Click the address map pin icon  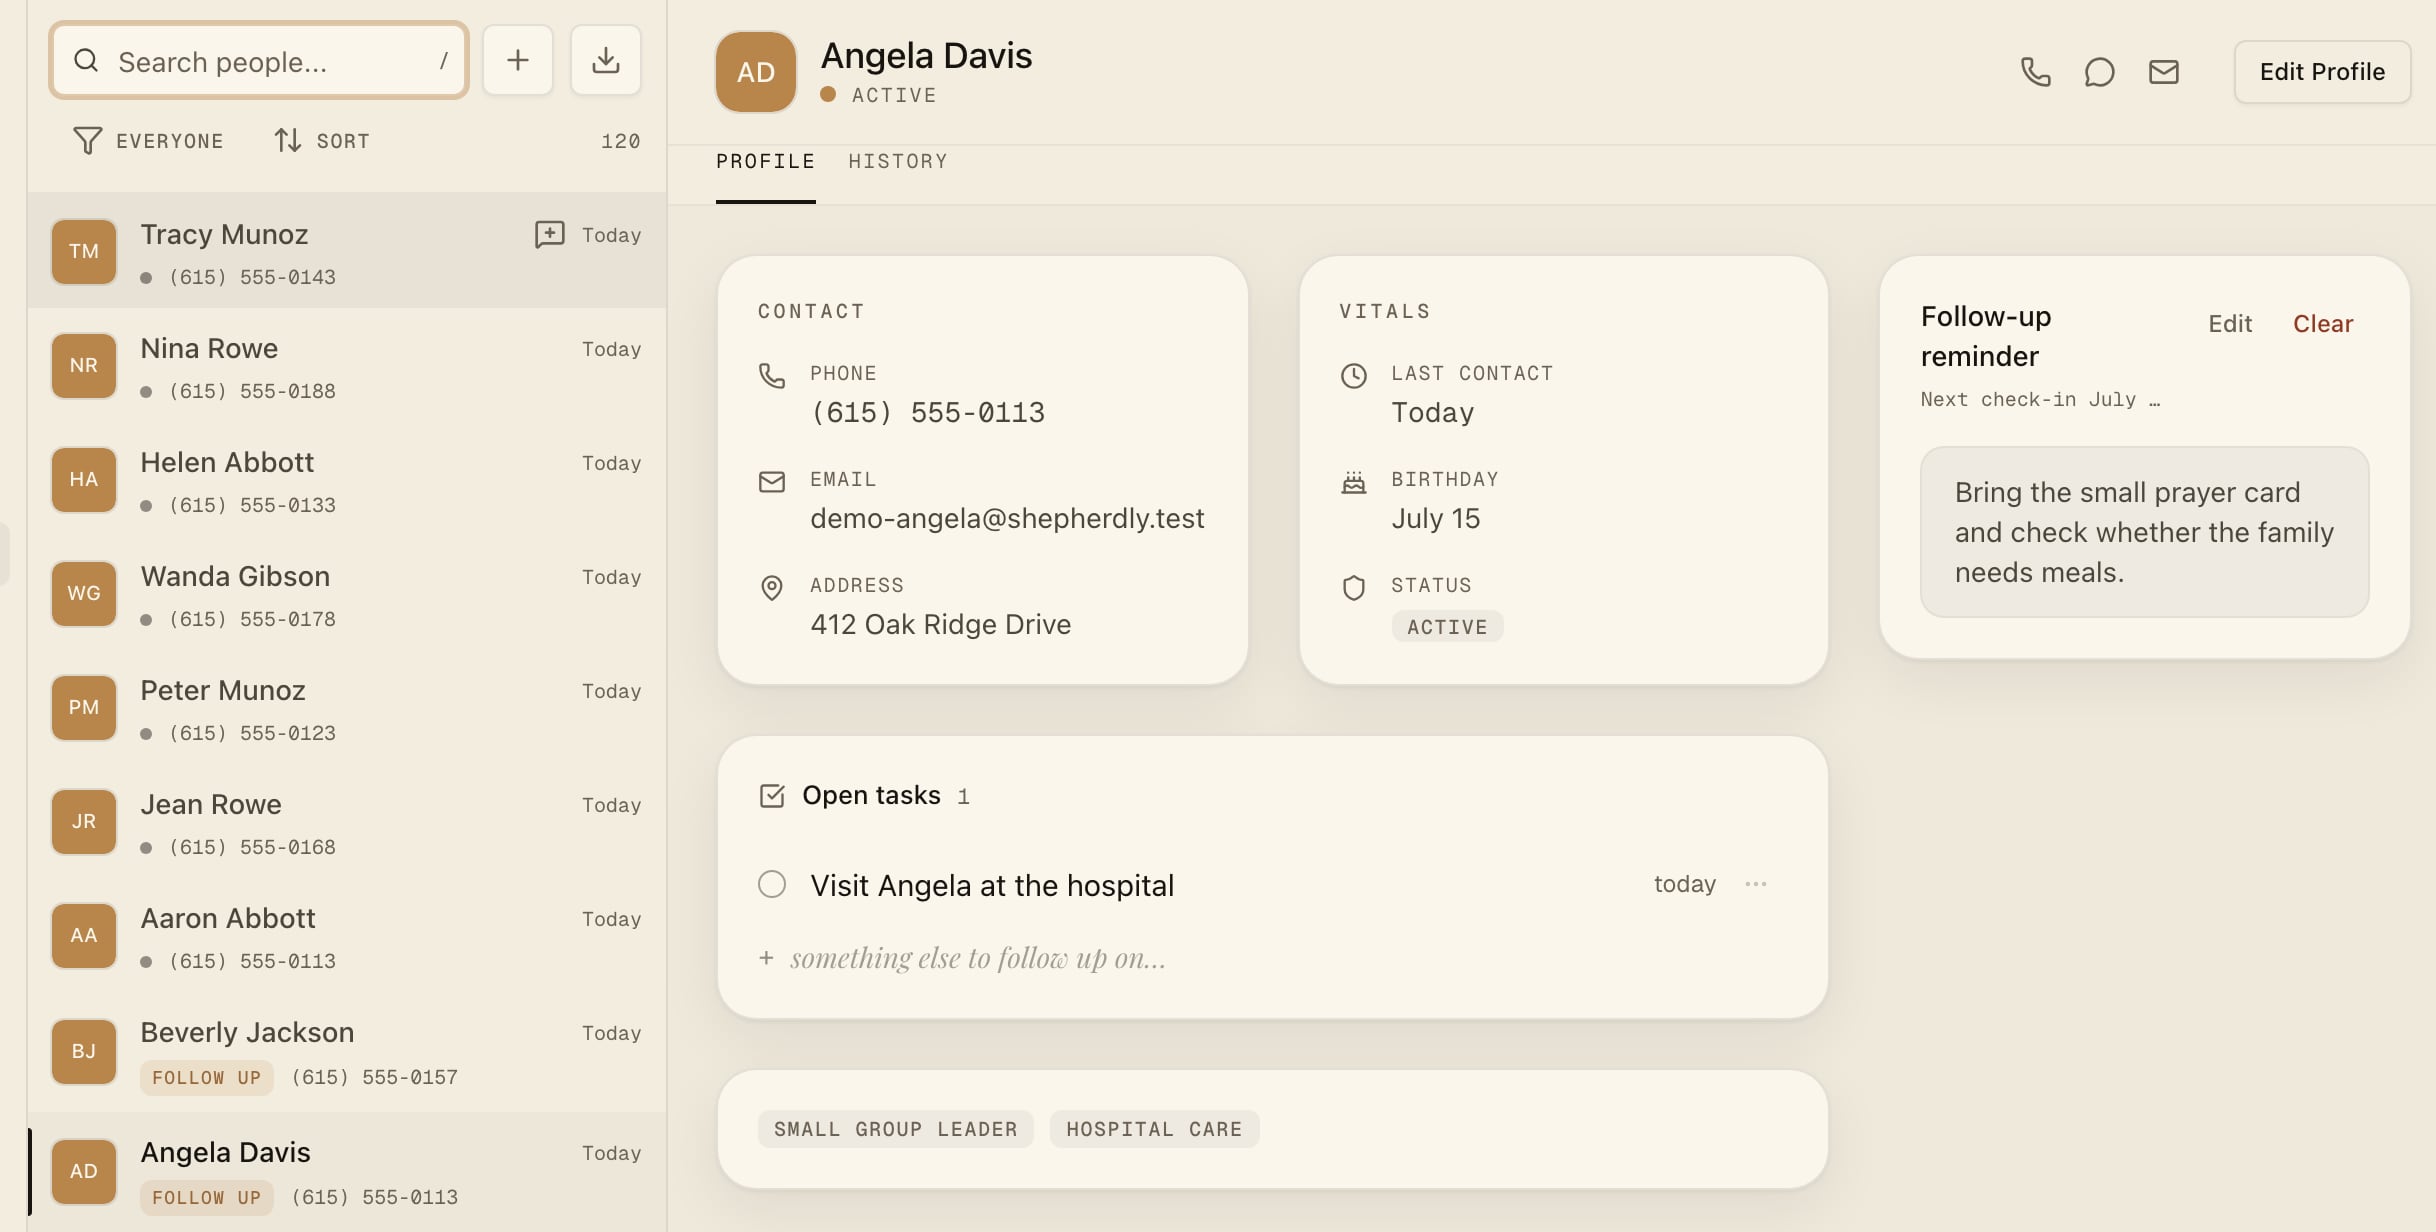pyautogui.click(x=772, y=588)
